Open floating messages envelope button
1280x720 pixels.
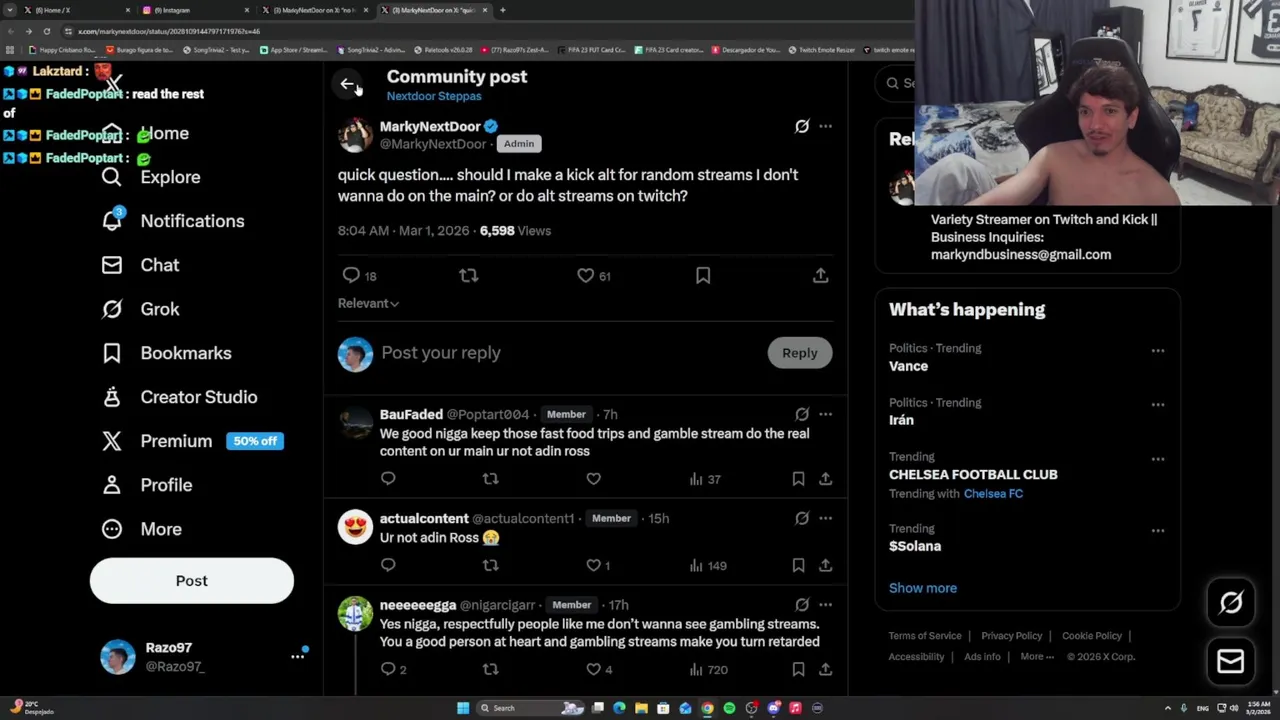coord(1231,662)
